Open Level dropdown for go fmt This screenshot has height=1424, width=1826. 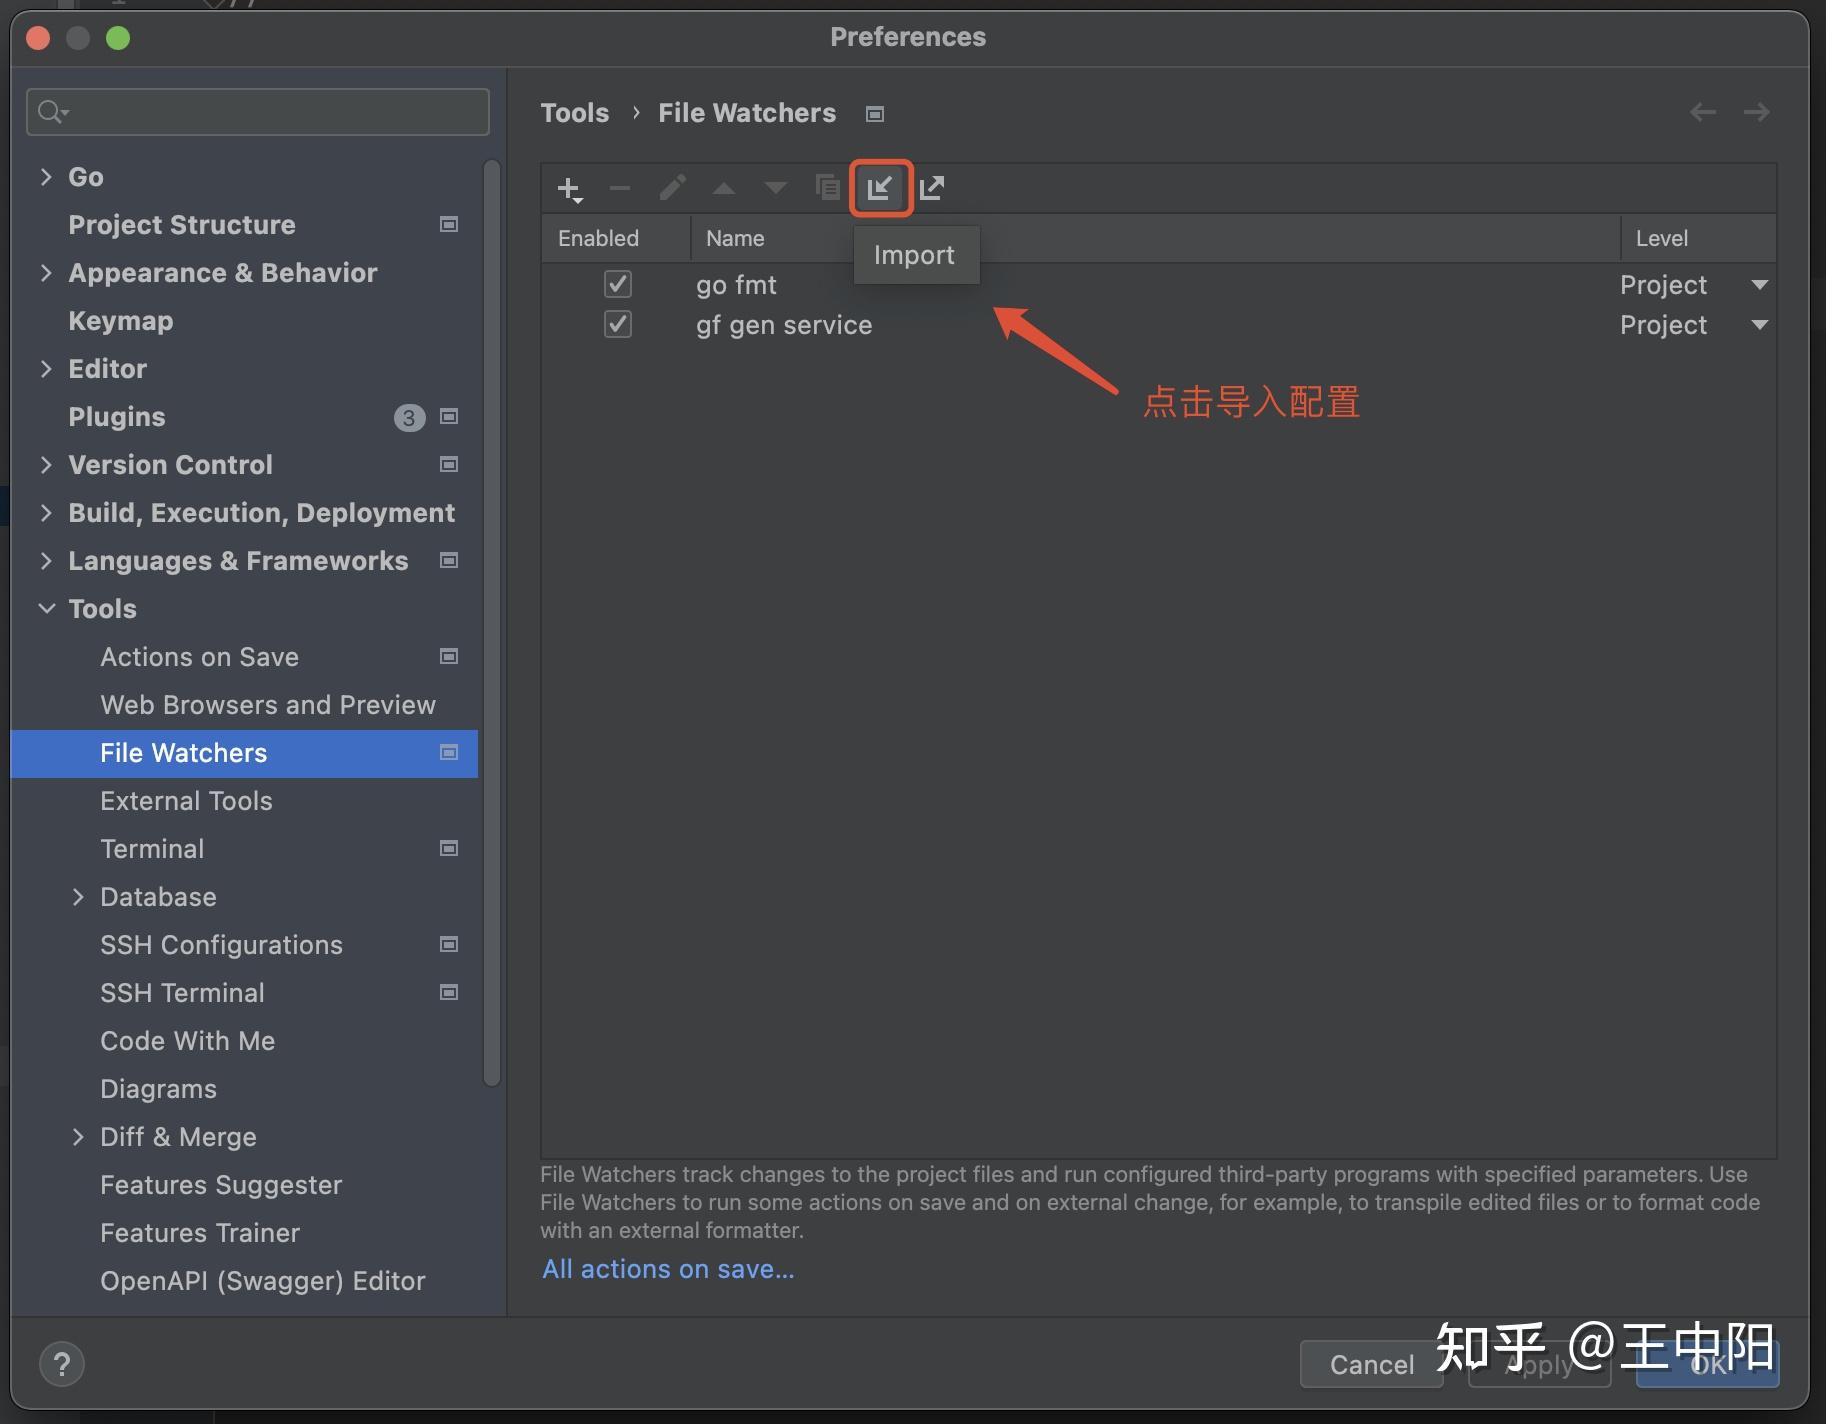pos(1759,285)
